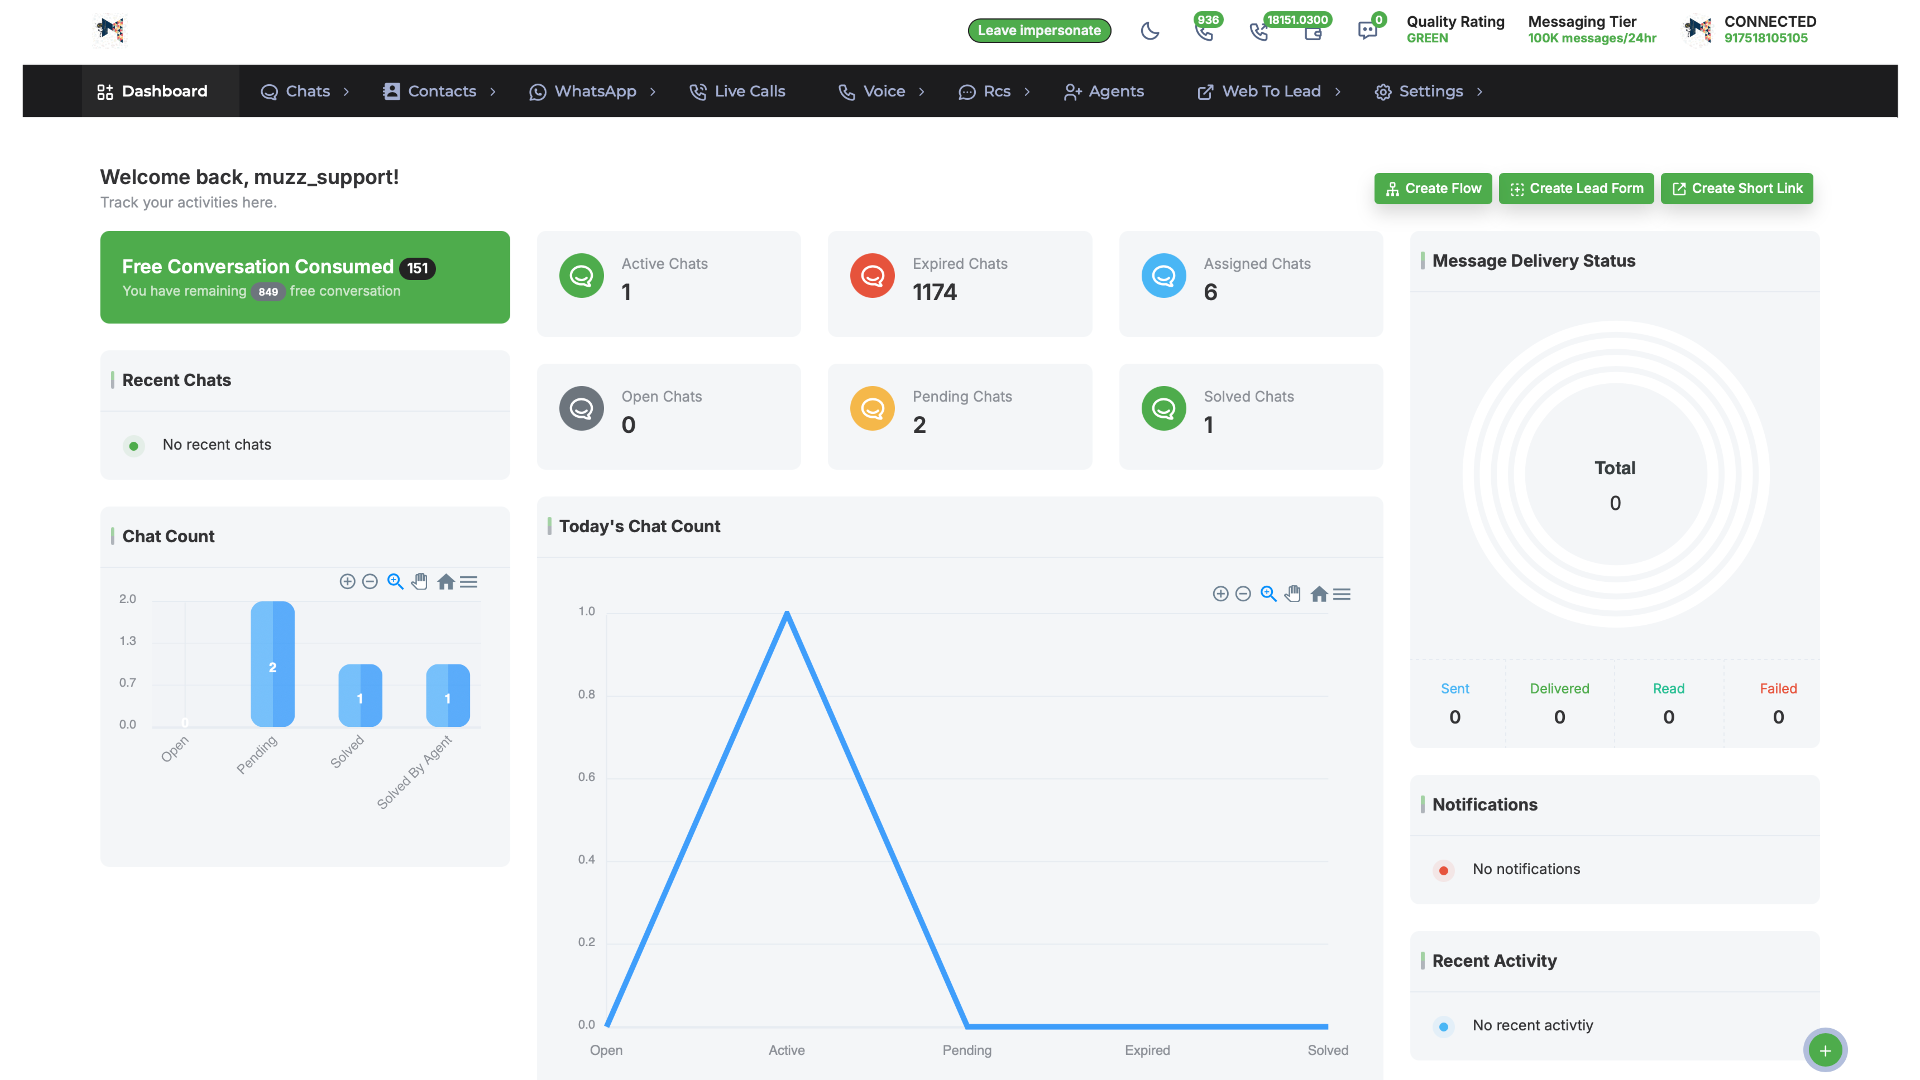Activate selection zoom magnifier on Today's Chat Count
This screenshot has width=1920, height=1080.
click(x=1268, y=594)
